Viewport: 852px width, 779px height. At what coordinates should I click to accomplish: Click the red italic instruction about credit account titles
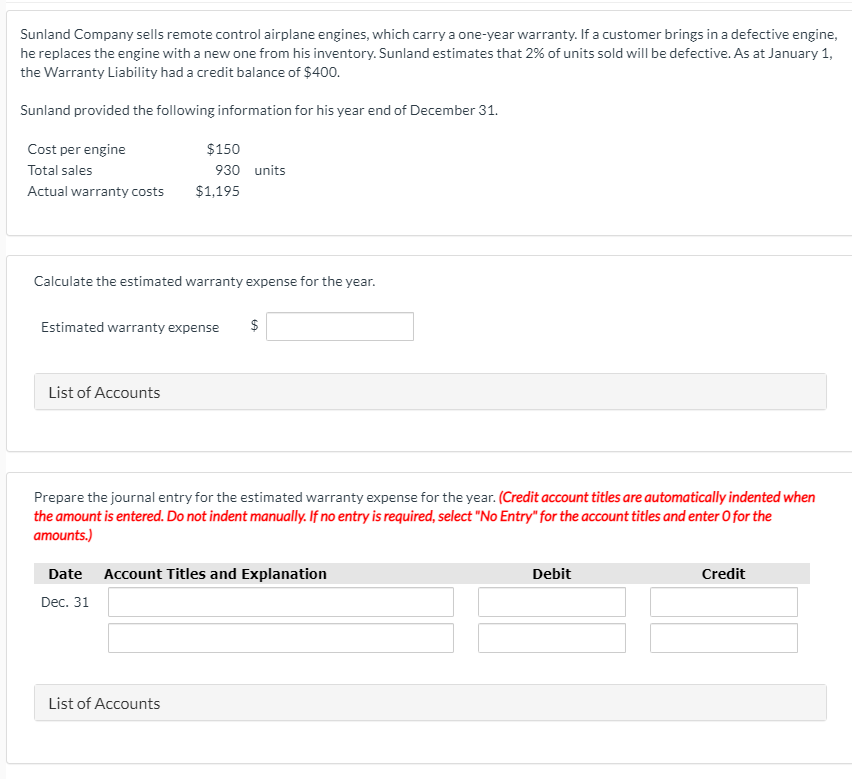pyautogui.click(x=424, y=516)
